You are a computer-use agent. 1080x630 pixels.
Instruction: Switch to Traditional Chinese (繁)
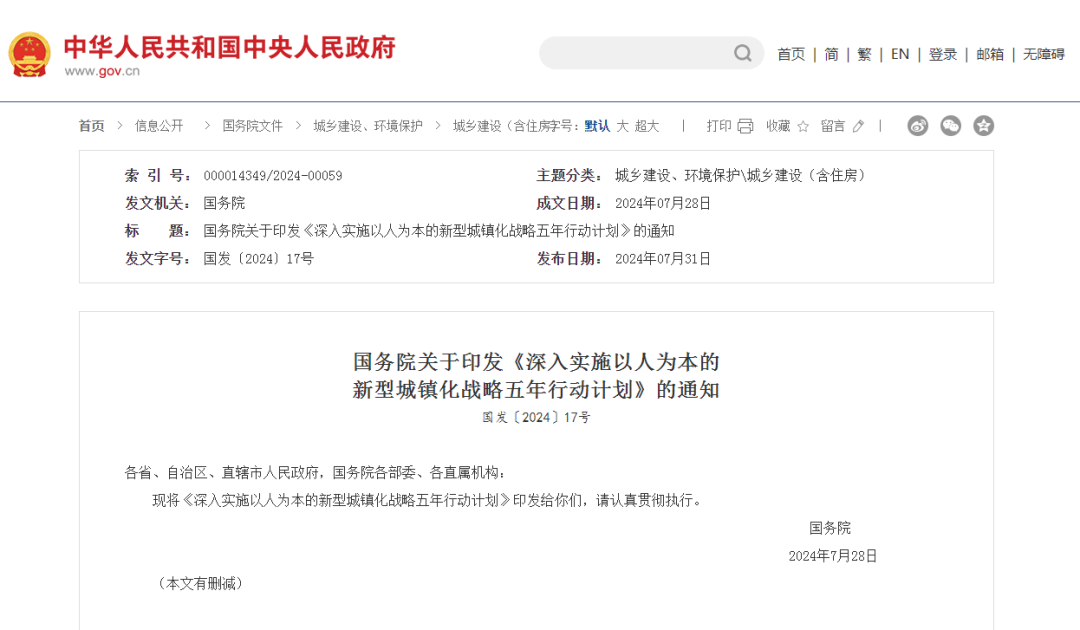pos(864,54)
